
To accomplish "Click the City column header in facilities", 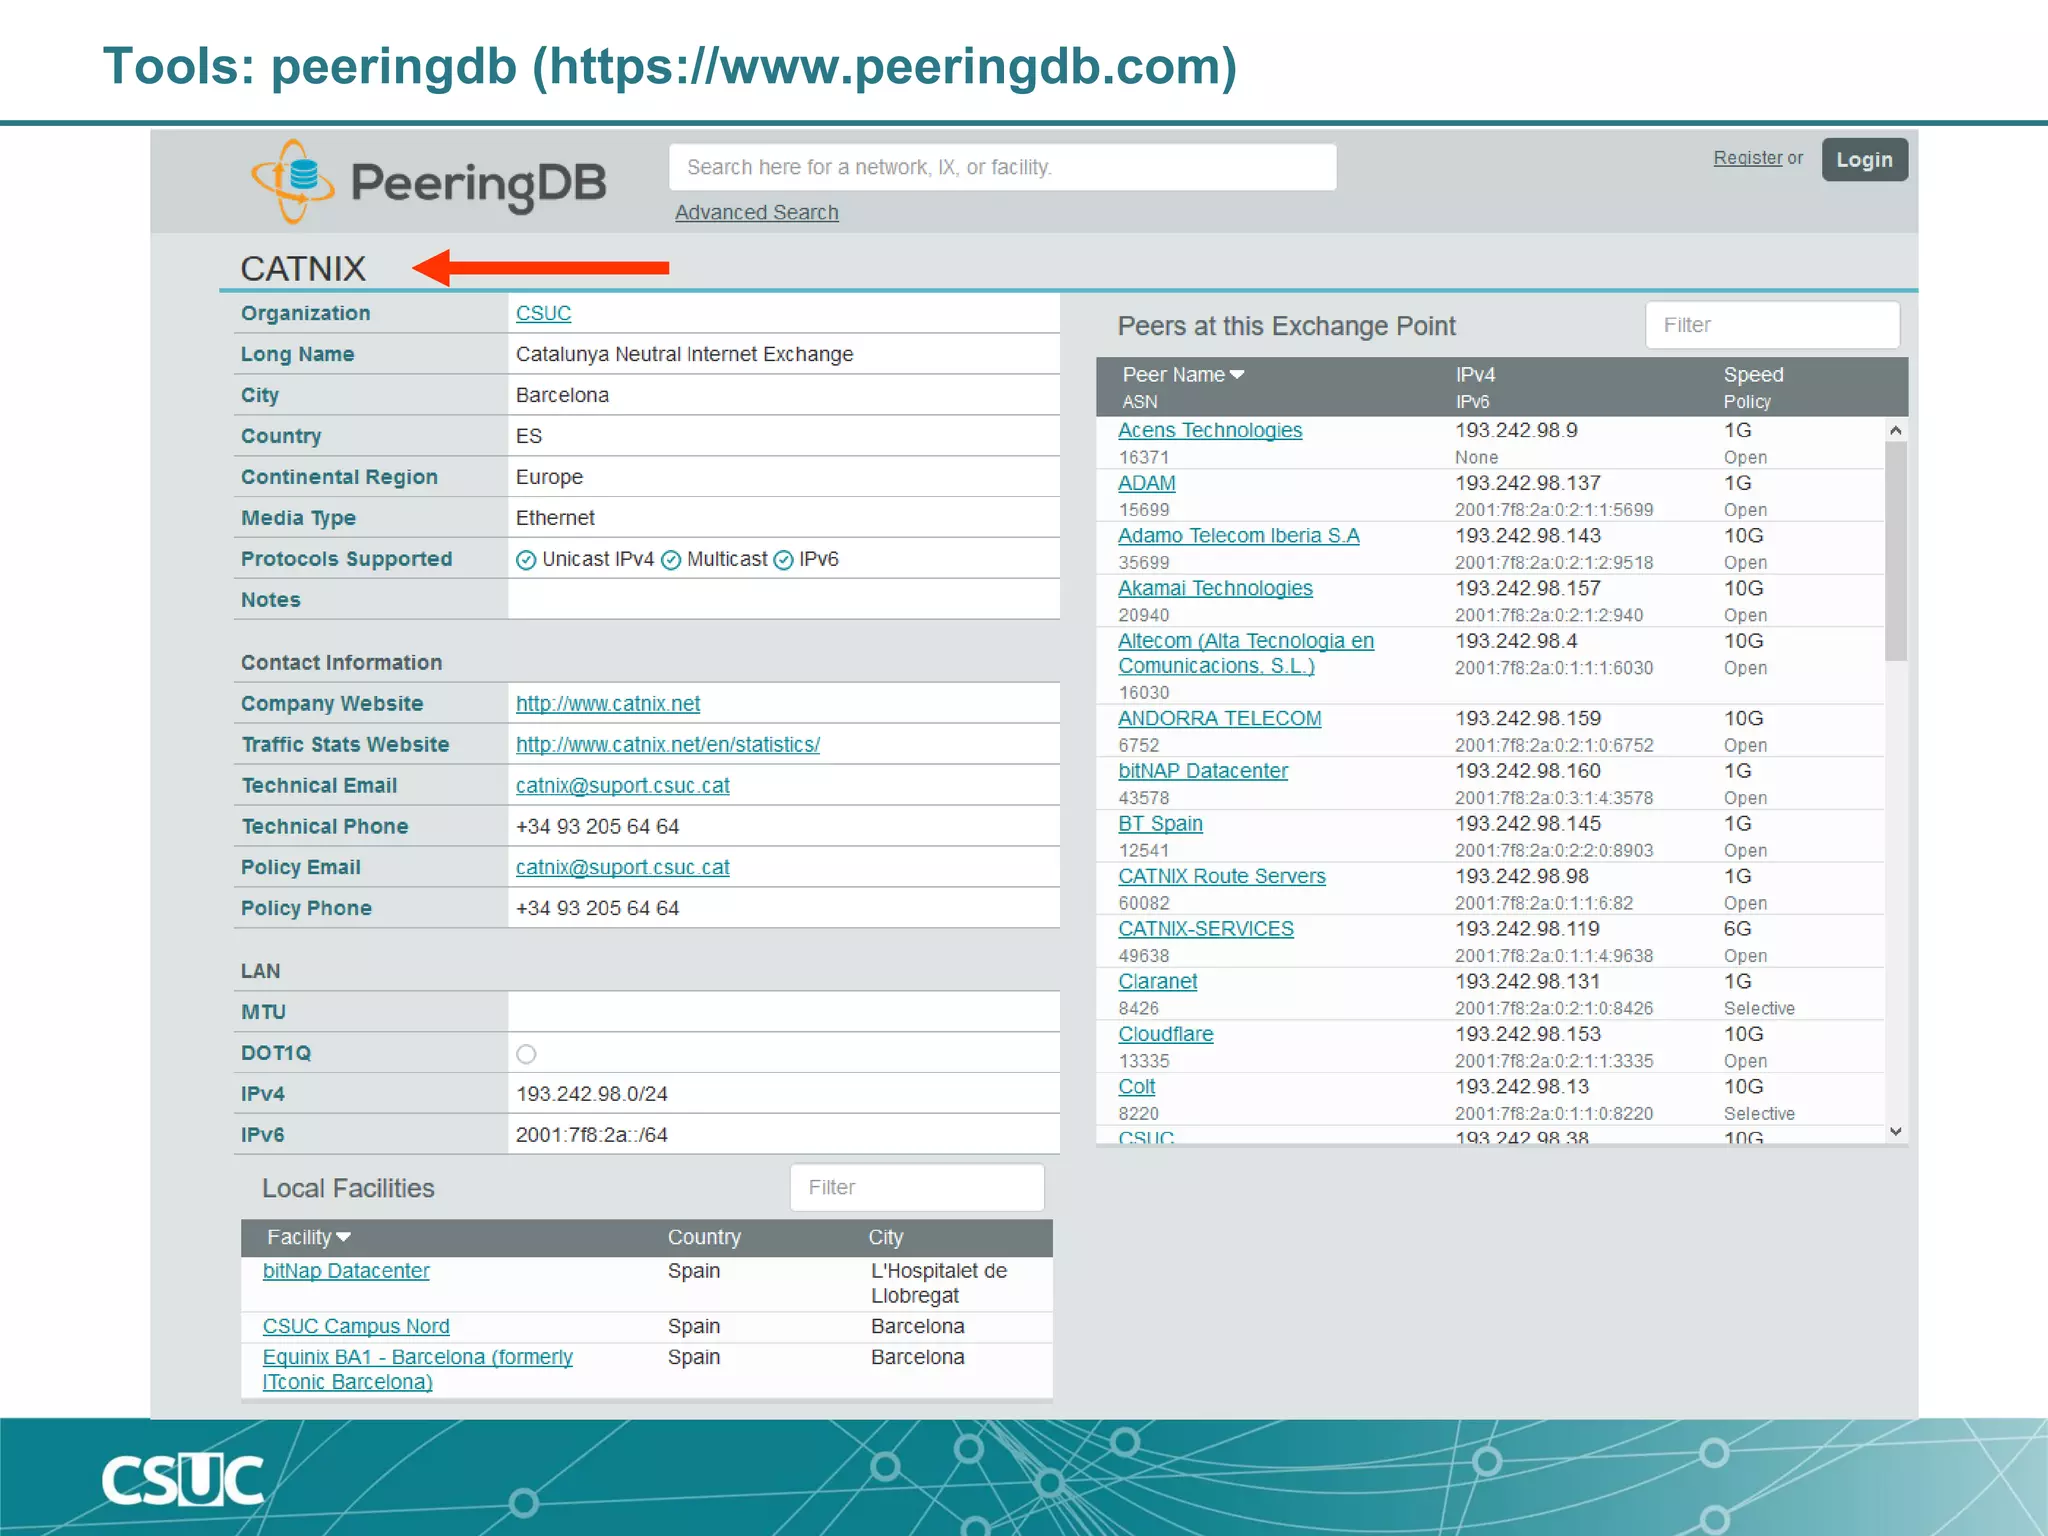I will 885,1238.
